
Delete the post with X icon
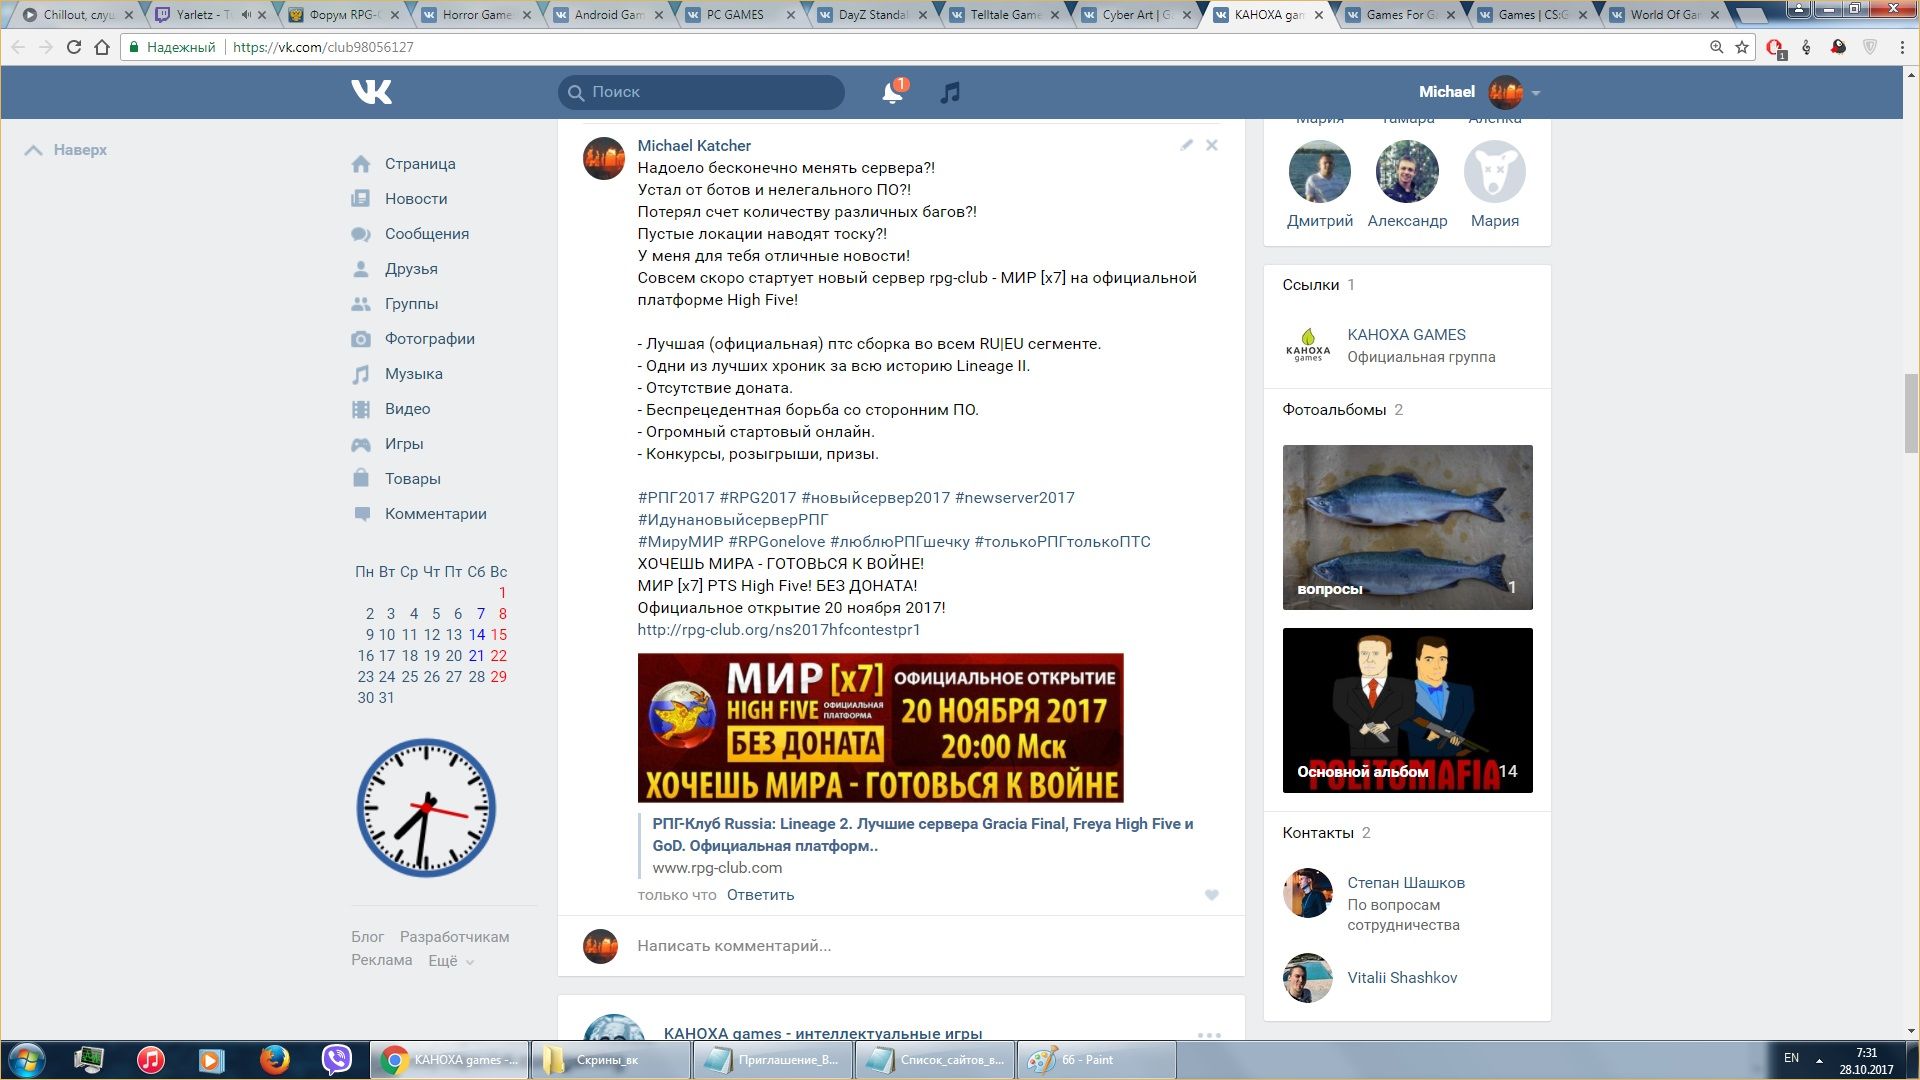(x=1211, y=145)
